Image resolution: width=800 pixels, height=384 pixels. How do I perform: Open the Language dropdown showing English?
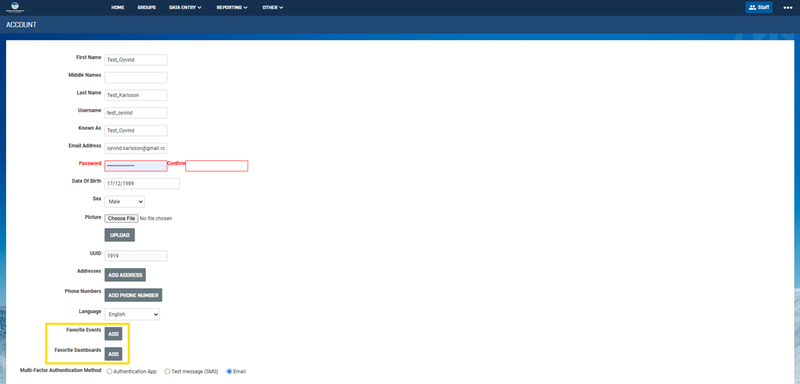click(132, 315)
